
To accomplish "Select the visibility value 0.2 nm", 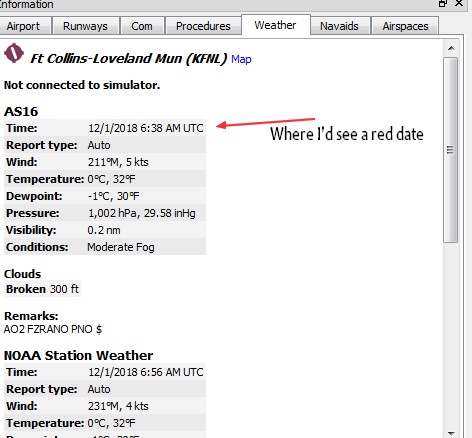I will click(104, 230).
